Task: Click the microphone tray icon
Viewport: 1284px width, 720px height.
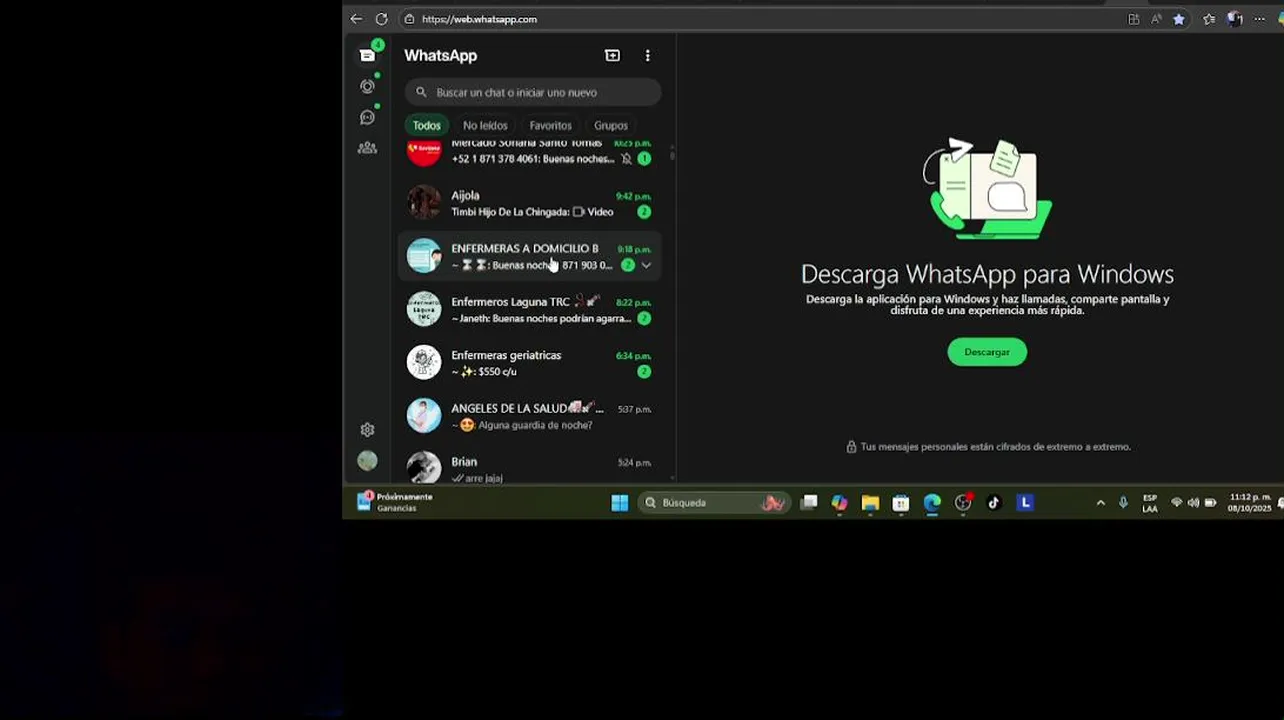Action: [x=1123, y=503]
